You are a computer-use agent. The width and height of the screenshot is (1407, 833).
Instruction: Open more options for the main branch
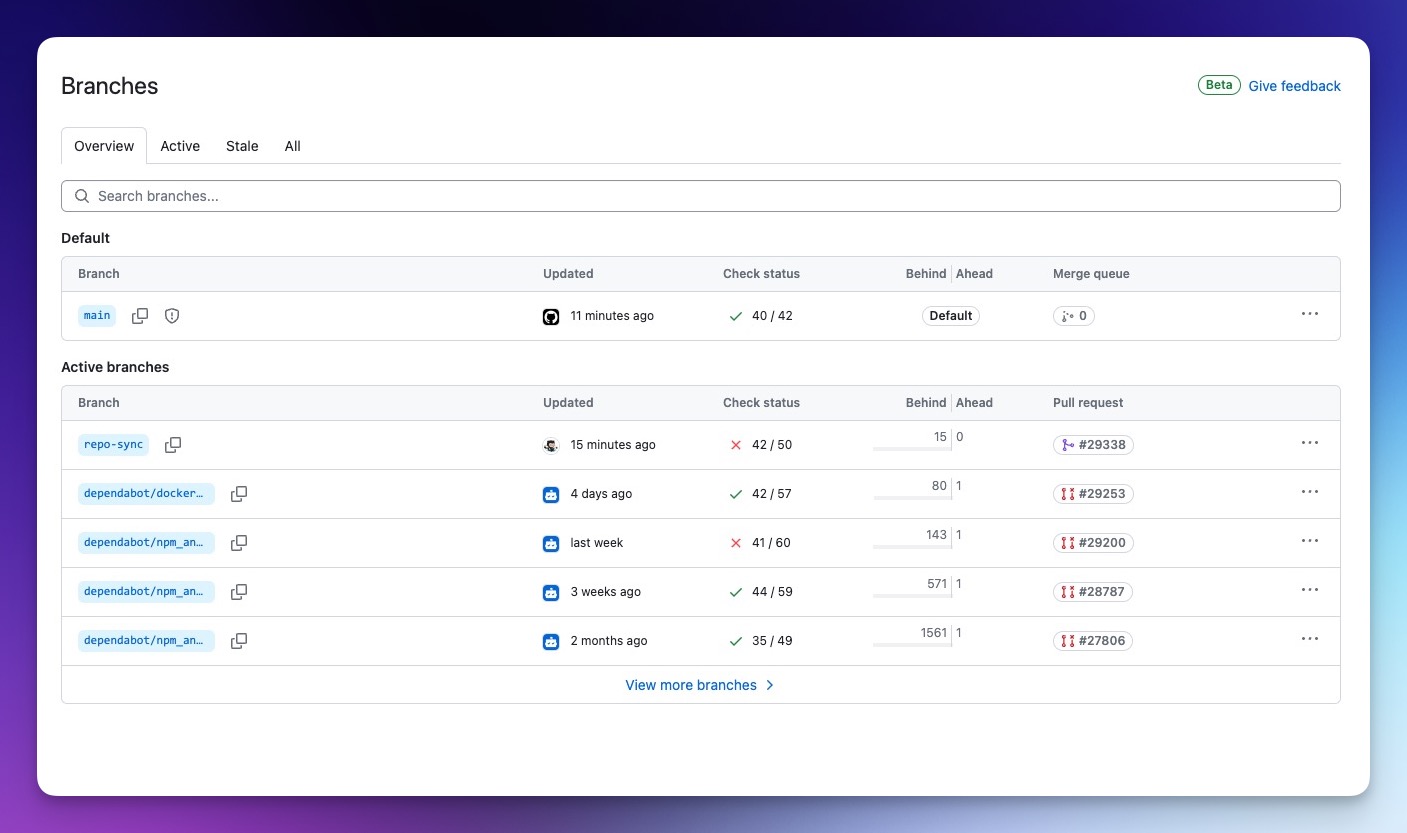[x=1310, y=314]
